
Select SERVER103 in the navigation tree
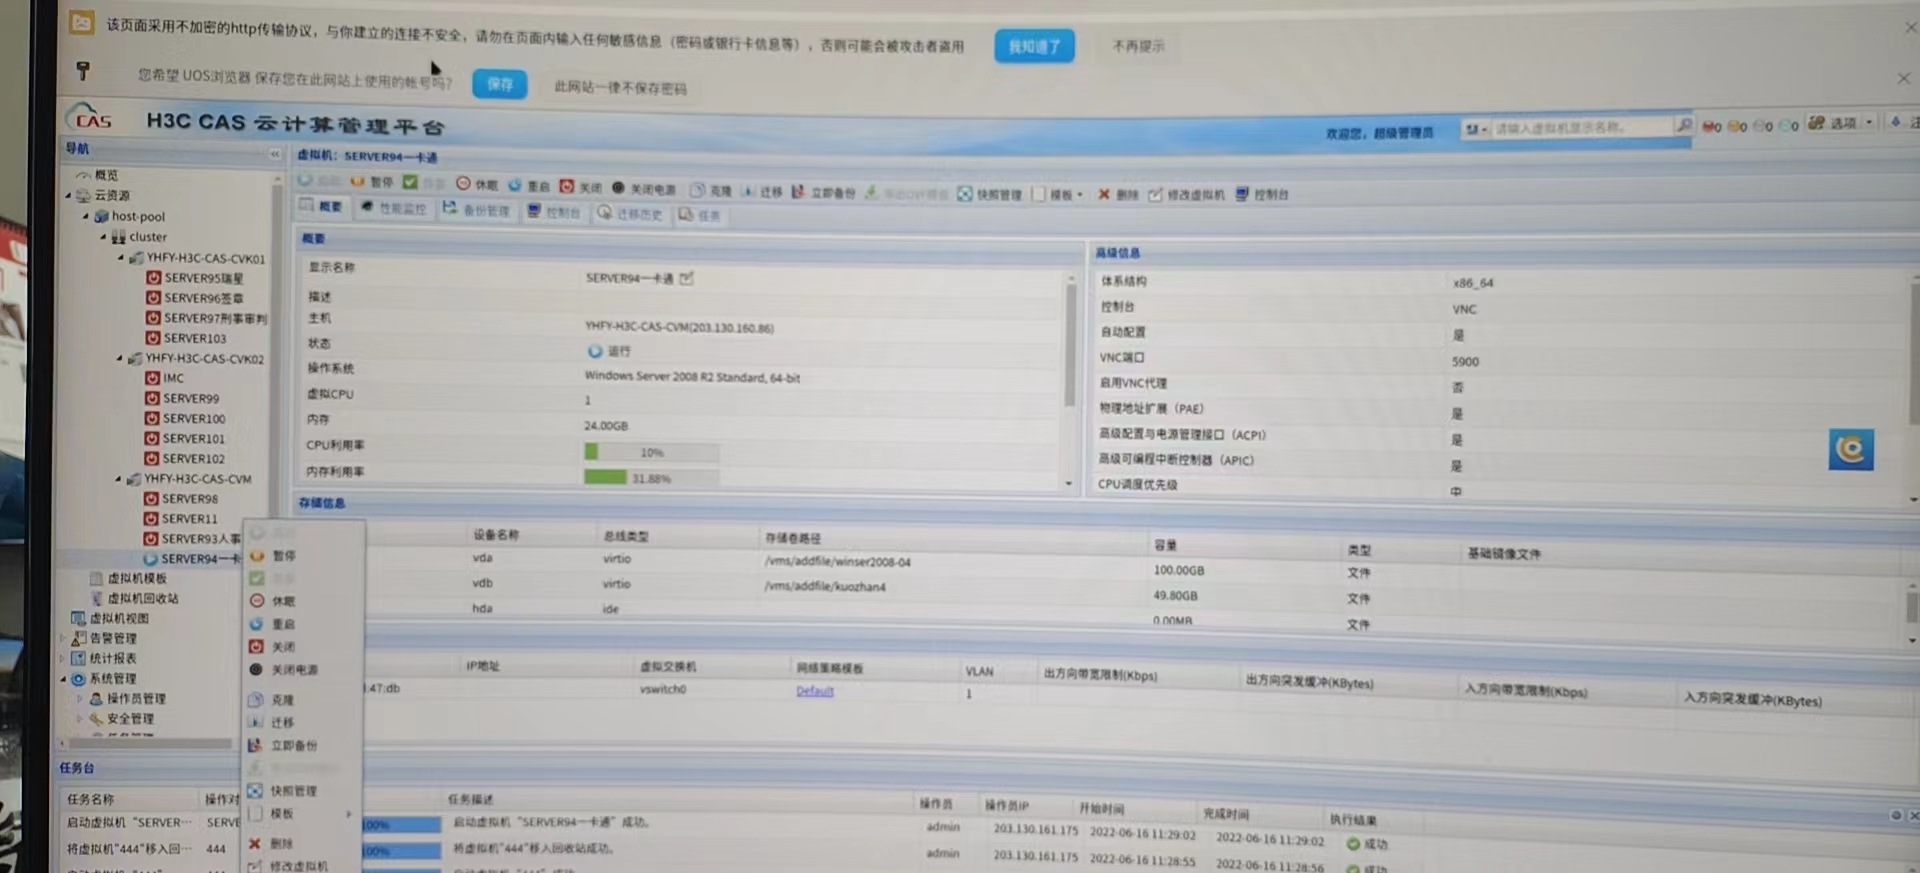tap(186, 338)
